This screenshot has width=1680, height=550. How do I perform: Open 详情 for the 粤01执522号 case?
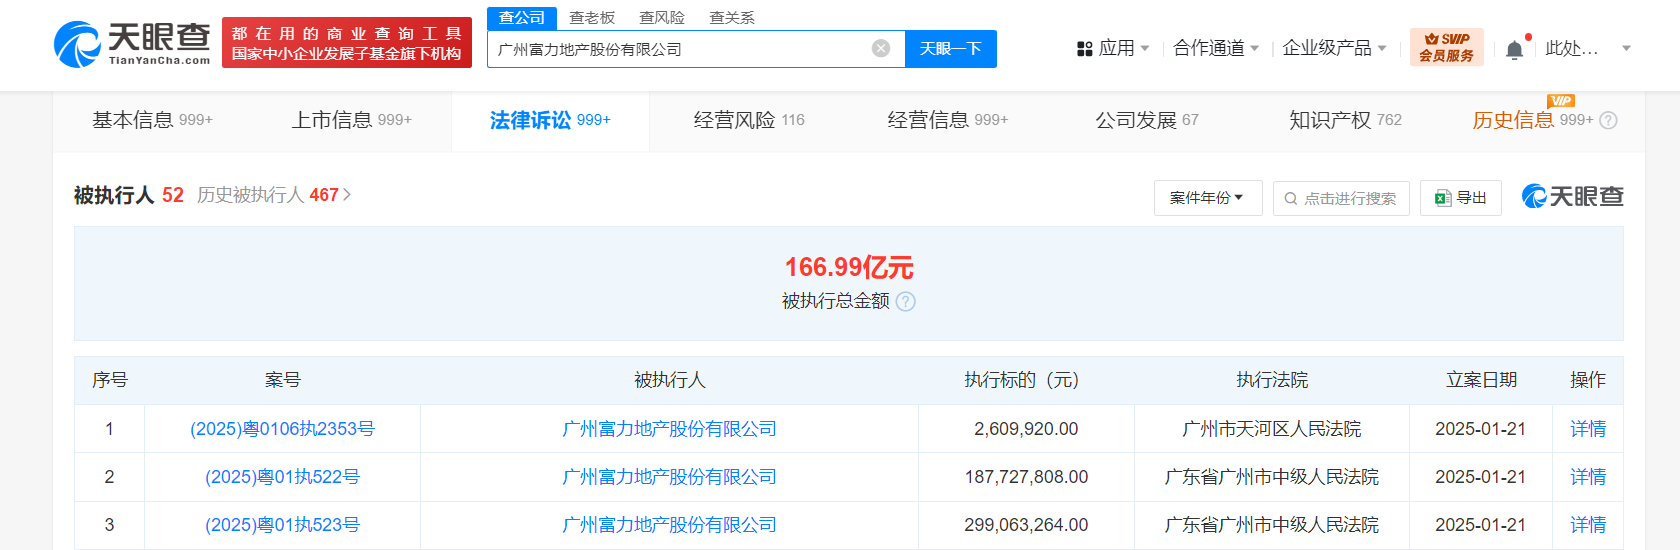tap(1587, 477)
